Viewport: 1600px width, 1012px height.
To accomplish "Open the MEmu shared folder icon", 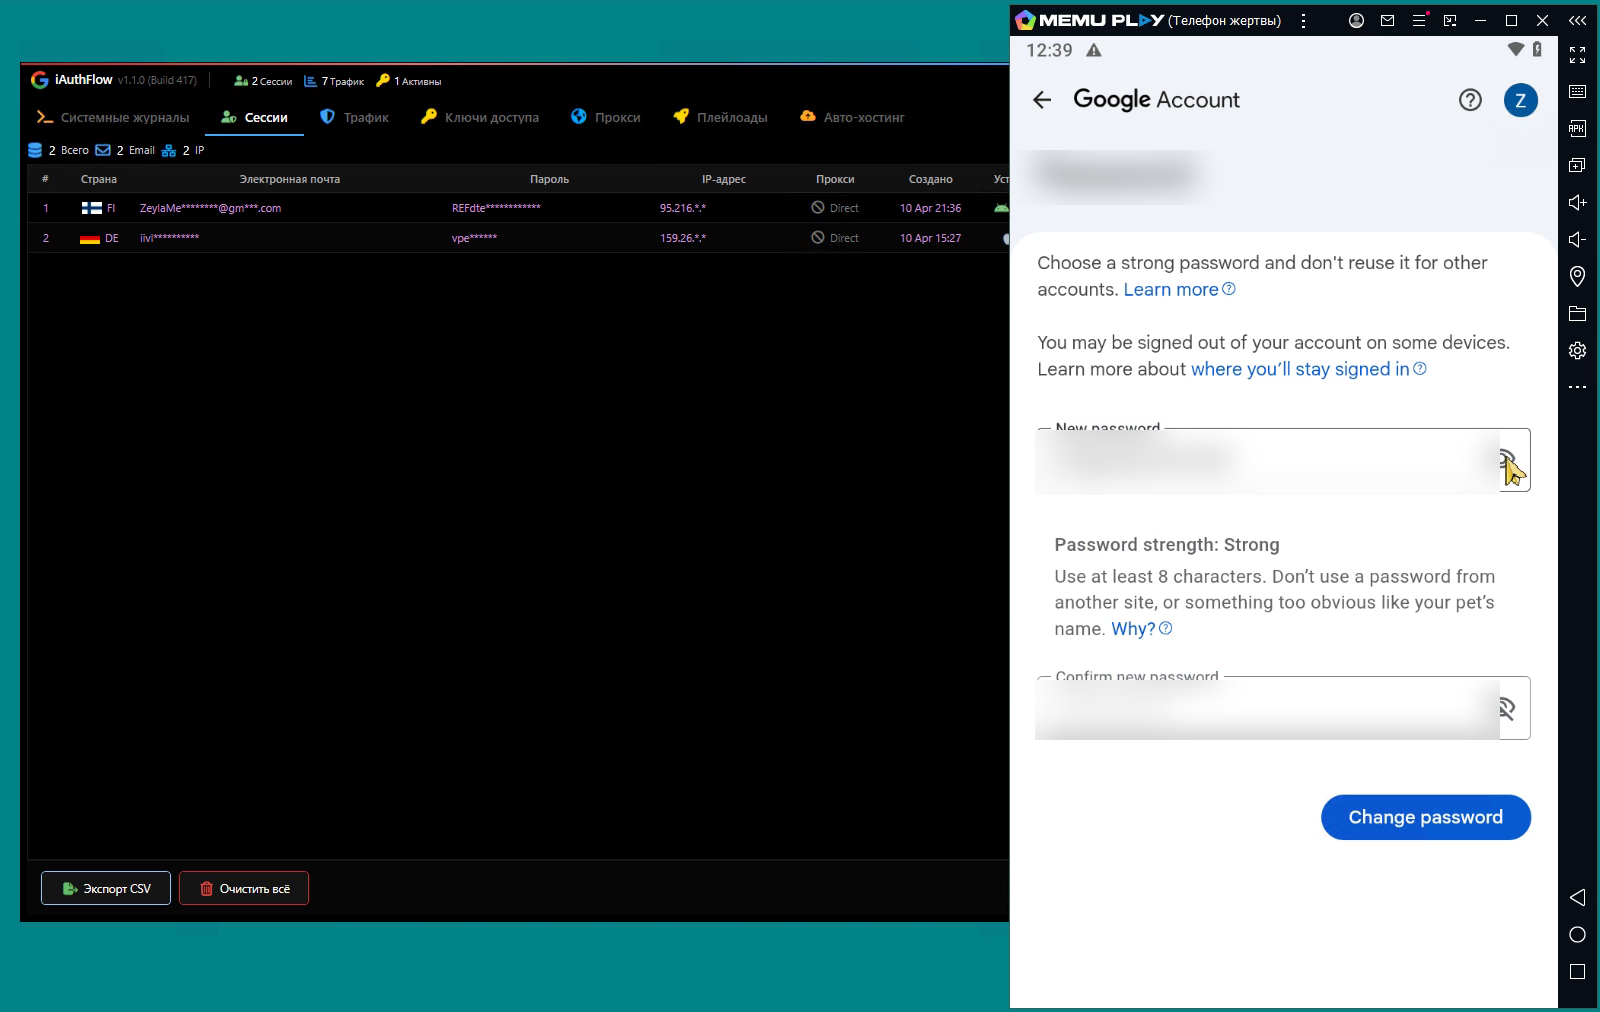I will (1577, 313).
